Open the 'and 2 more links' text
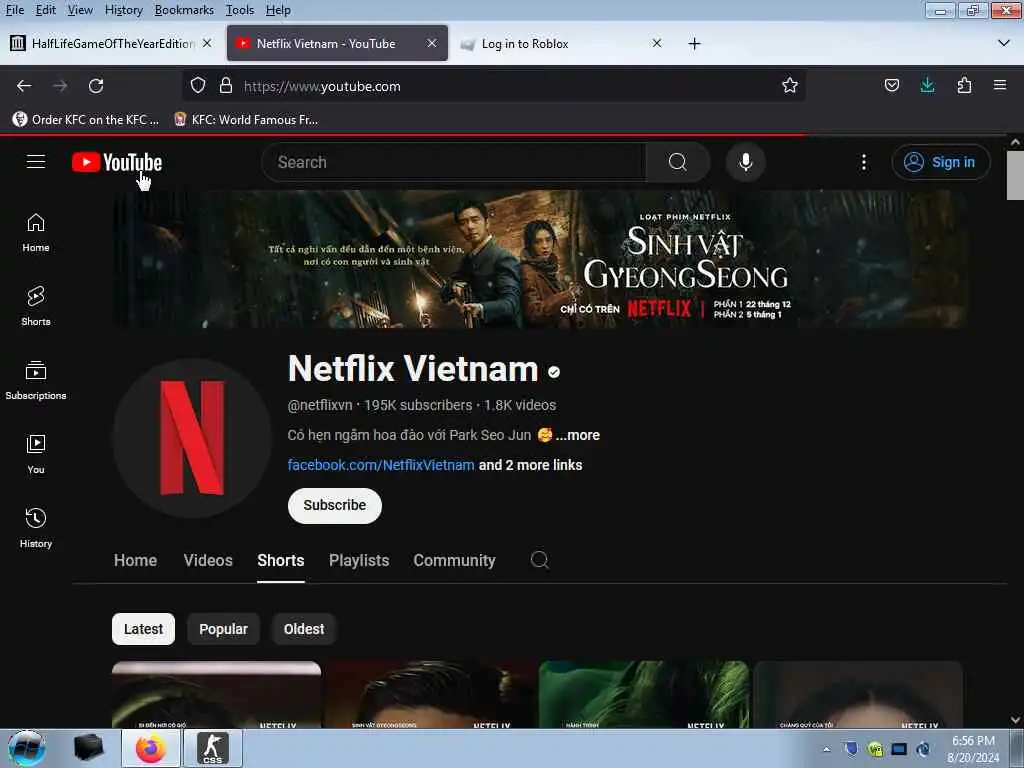The image size is (1024, 768). 530,465
